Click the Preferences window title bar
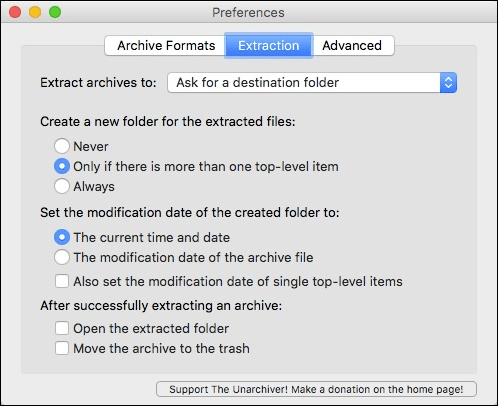 (x=248, y=12)
